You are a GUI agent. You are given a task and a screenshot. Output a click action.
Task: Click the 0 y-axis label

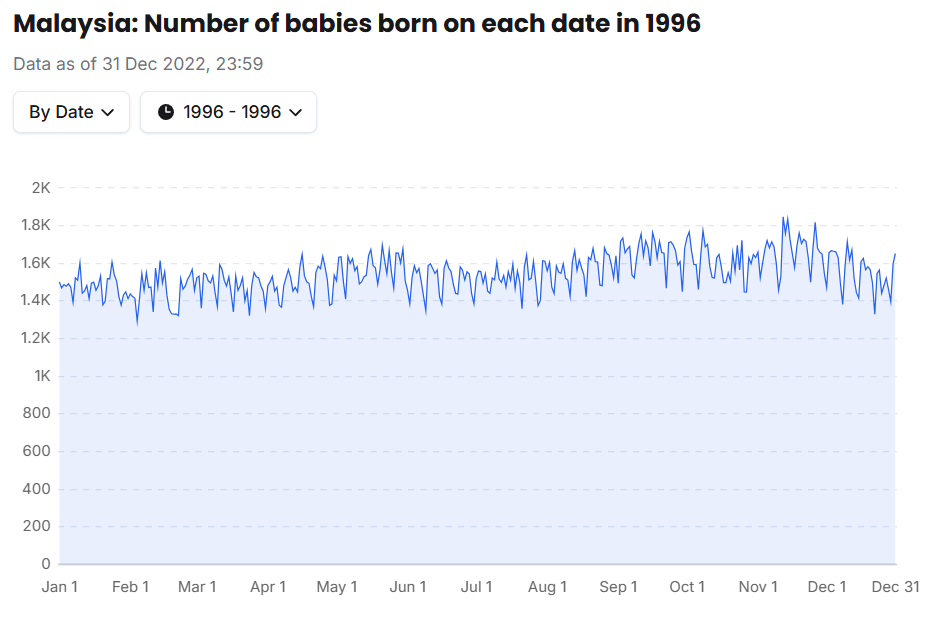pos(45,564)
